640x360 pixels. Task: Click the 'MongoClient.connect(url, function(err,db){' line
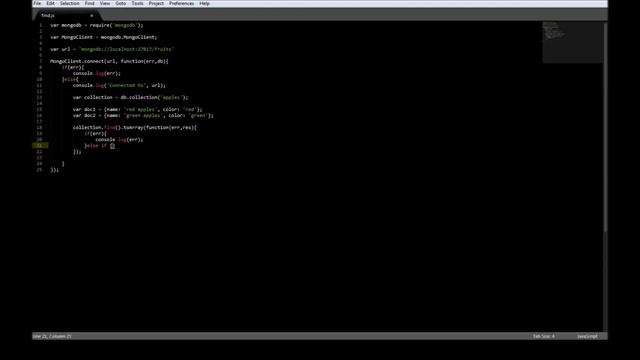[x=109, y=61]
